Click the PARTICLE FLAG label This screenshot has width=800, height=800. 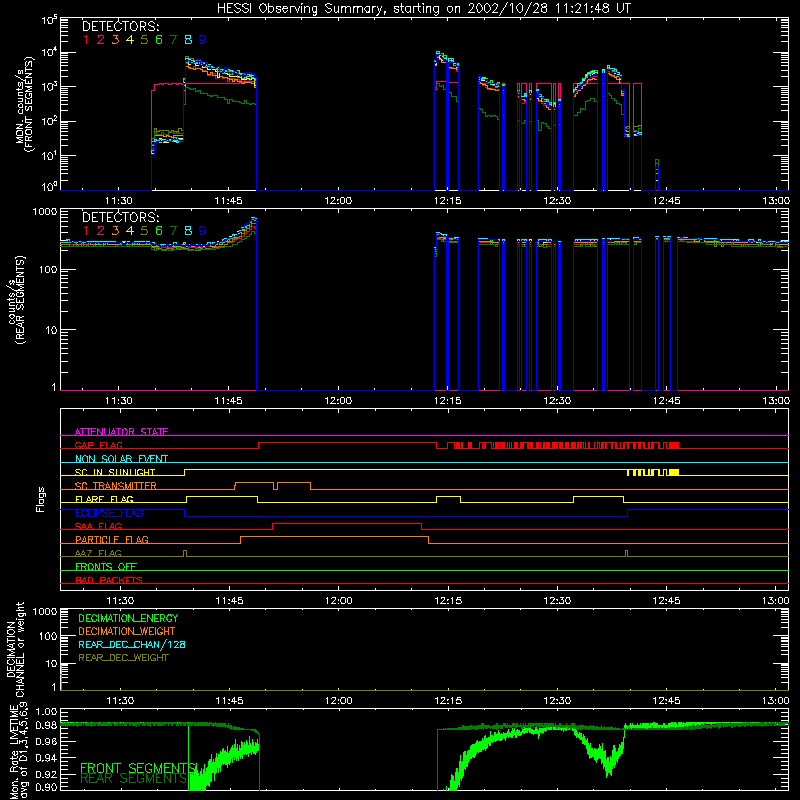coord(112,539)
